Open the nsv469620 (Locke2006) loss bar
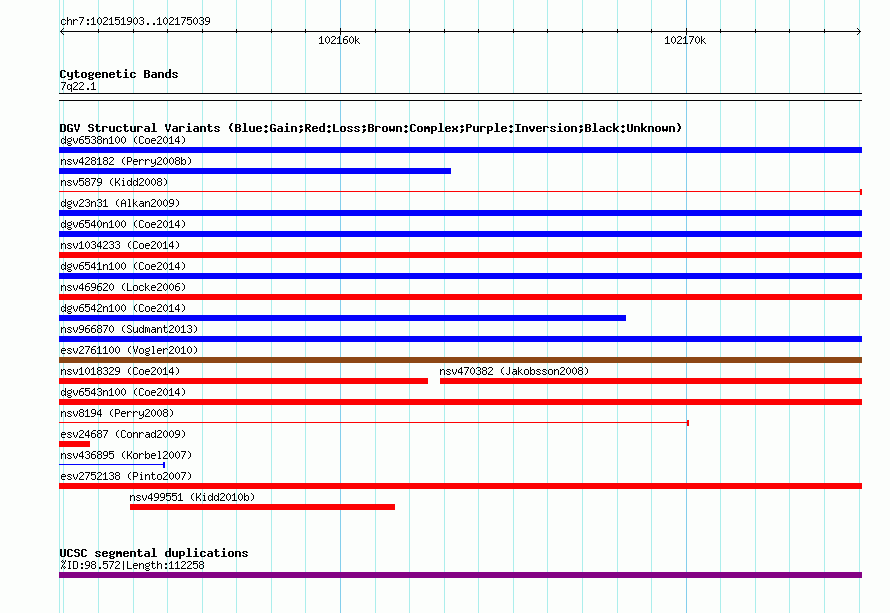 (x=460, y=297)
